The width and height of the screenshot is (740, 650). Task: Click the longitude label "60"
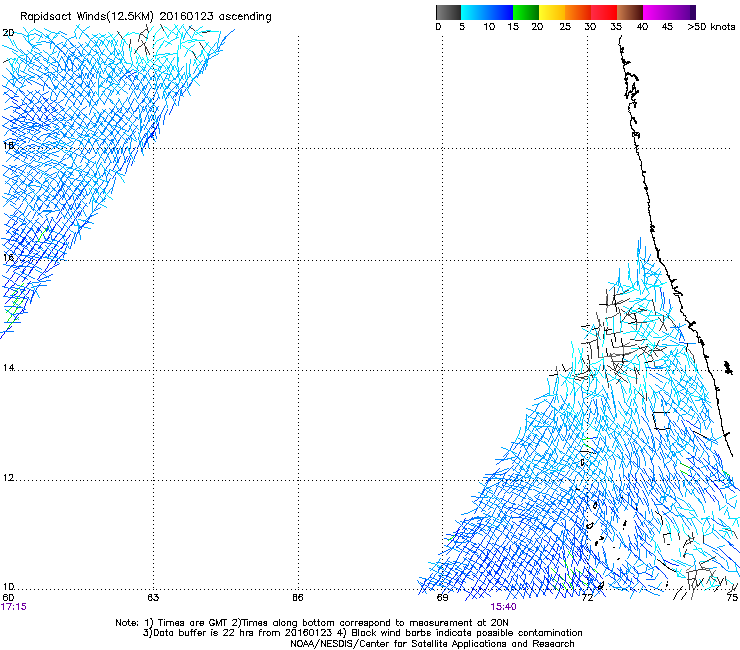pyautogui.click(x=8, y=598)
